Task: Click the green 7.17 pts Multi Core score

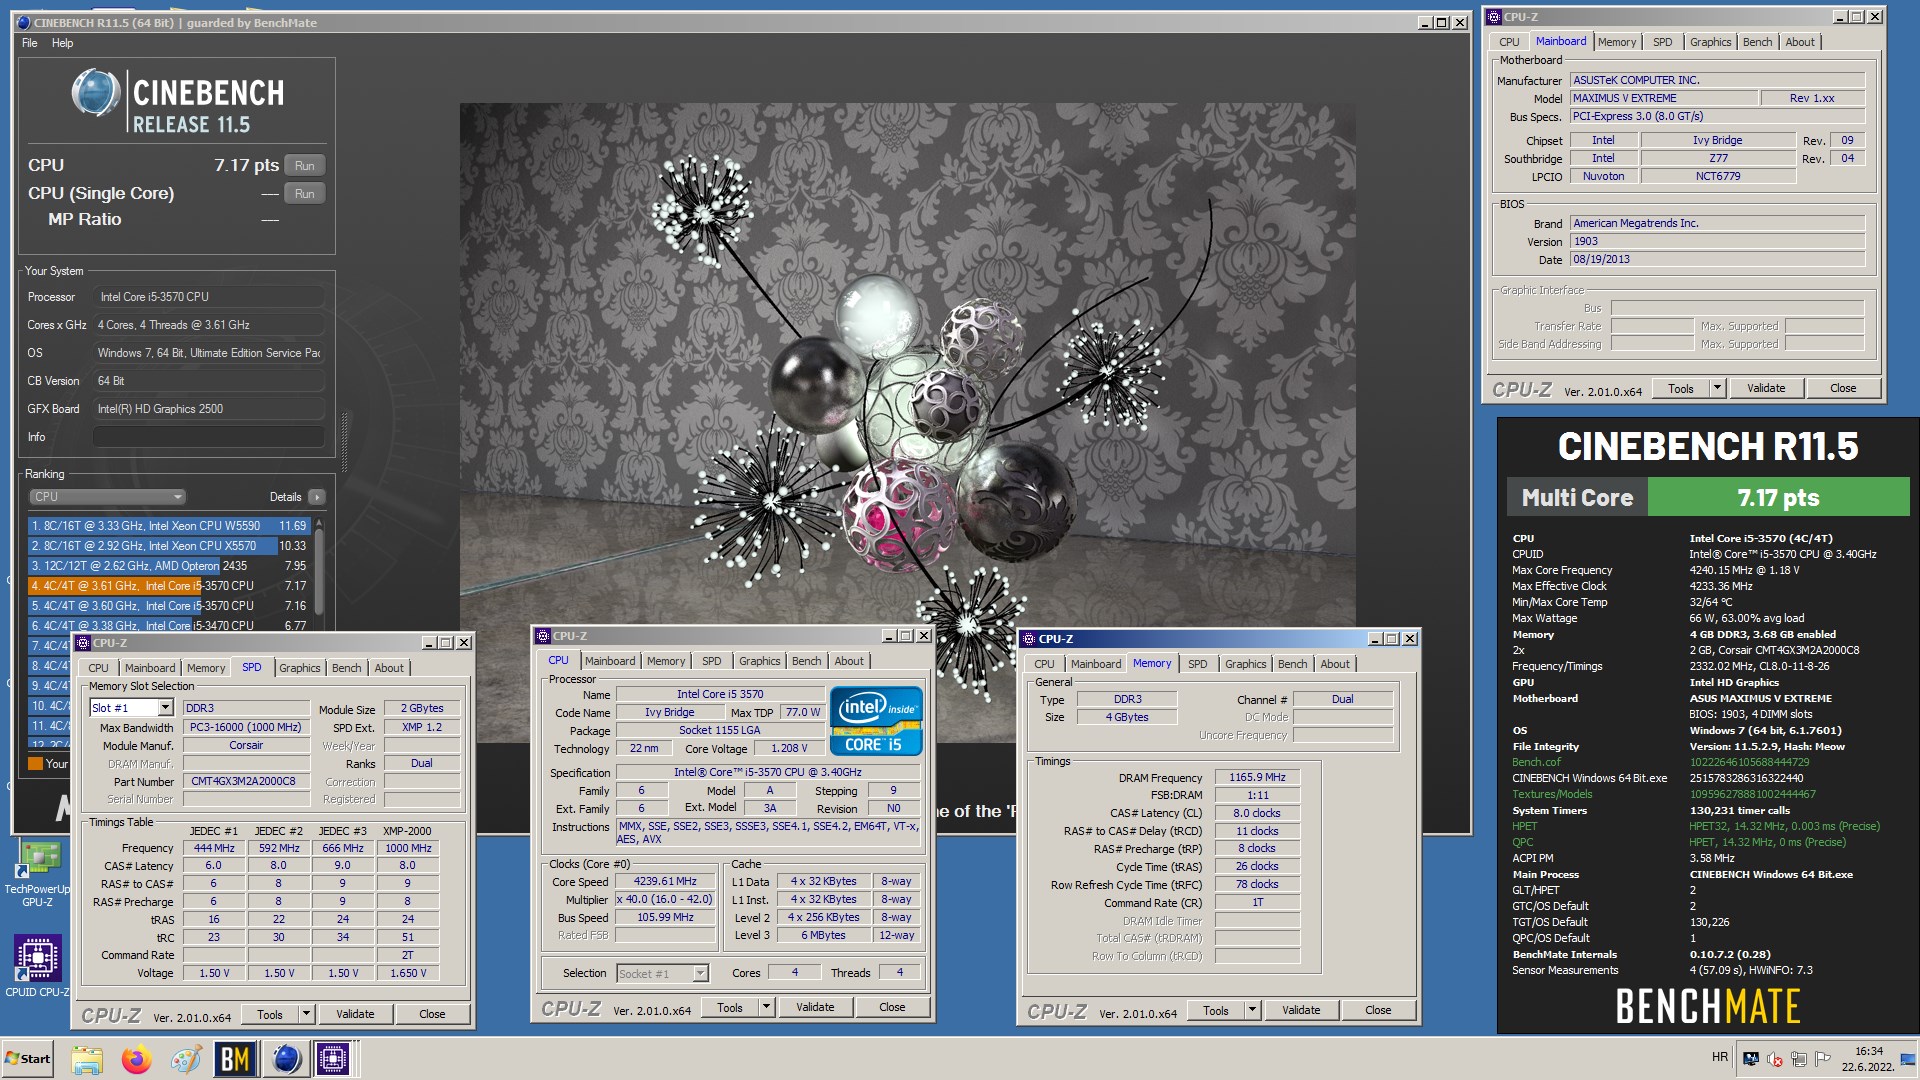Action: (x=1778, y=497)
